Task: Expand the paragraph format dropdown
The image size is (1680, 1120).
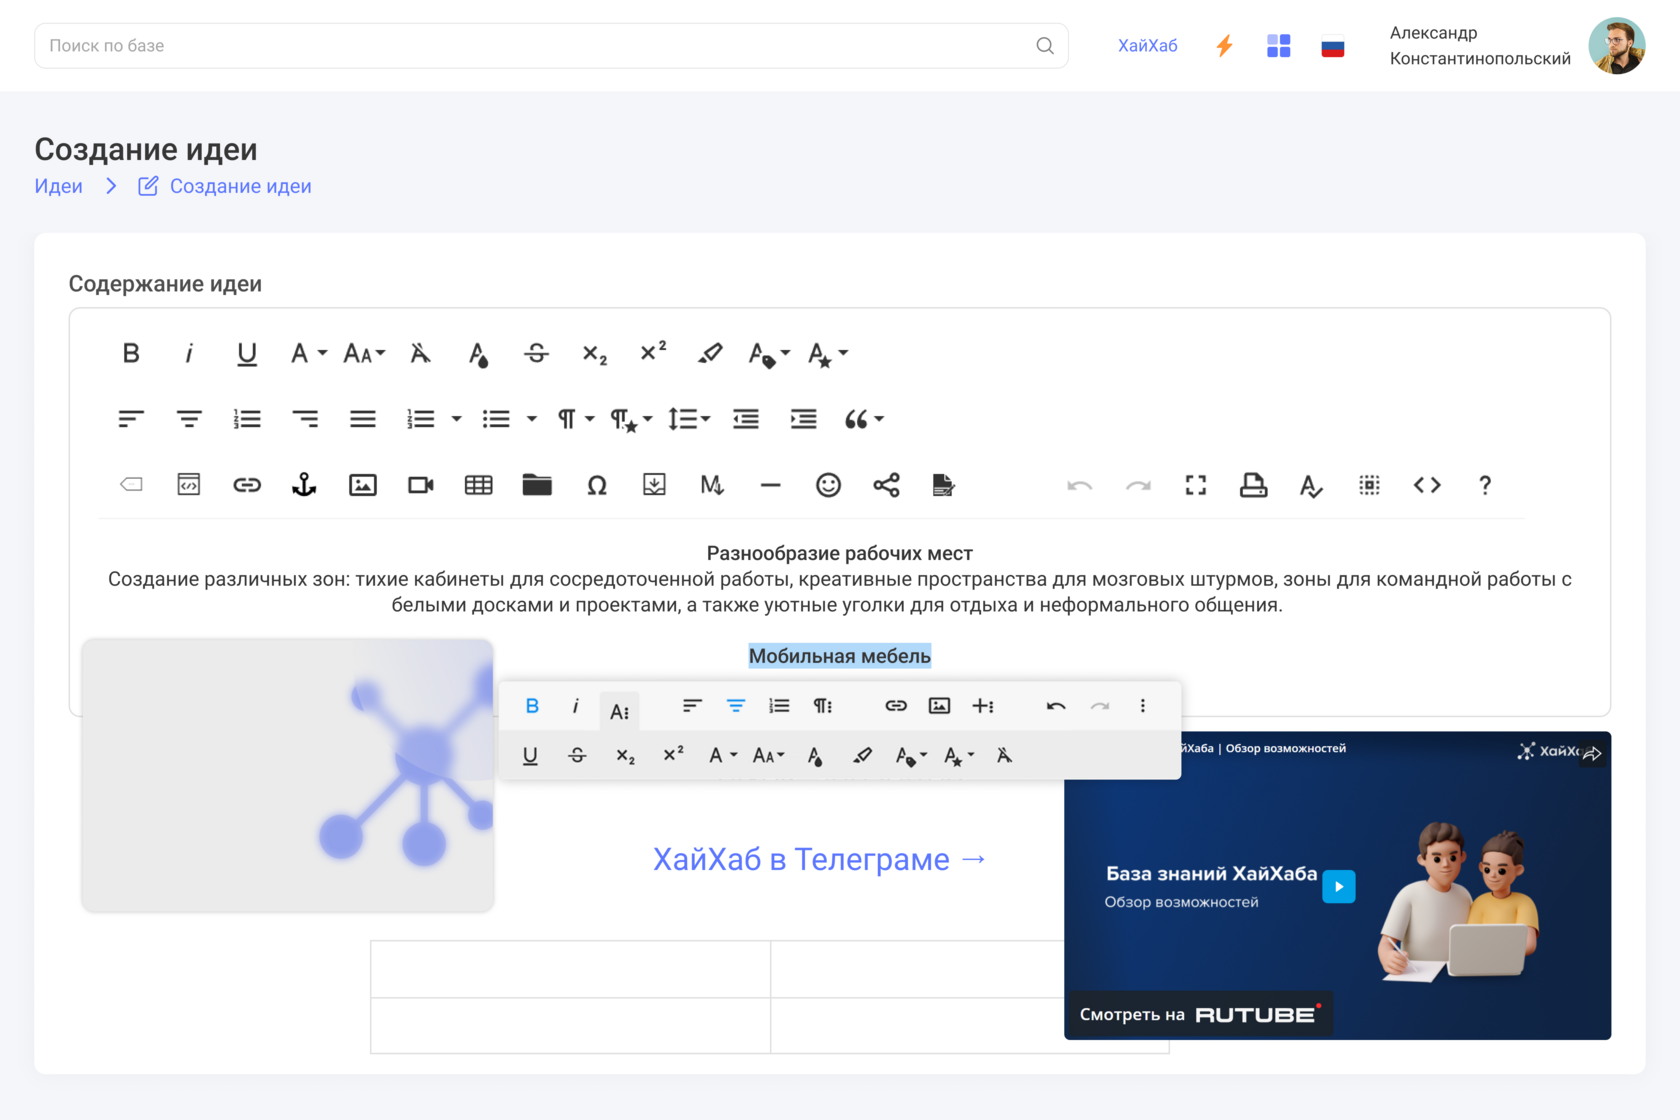Action: tap(576, 419)
